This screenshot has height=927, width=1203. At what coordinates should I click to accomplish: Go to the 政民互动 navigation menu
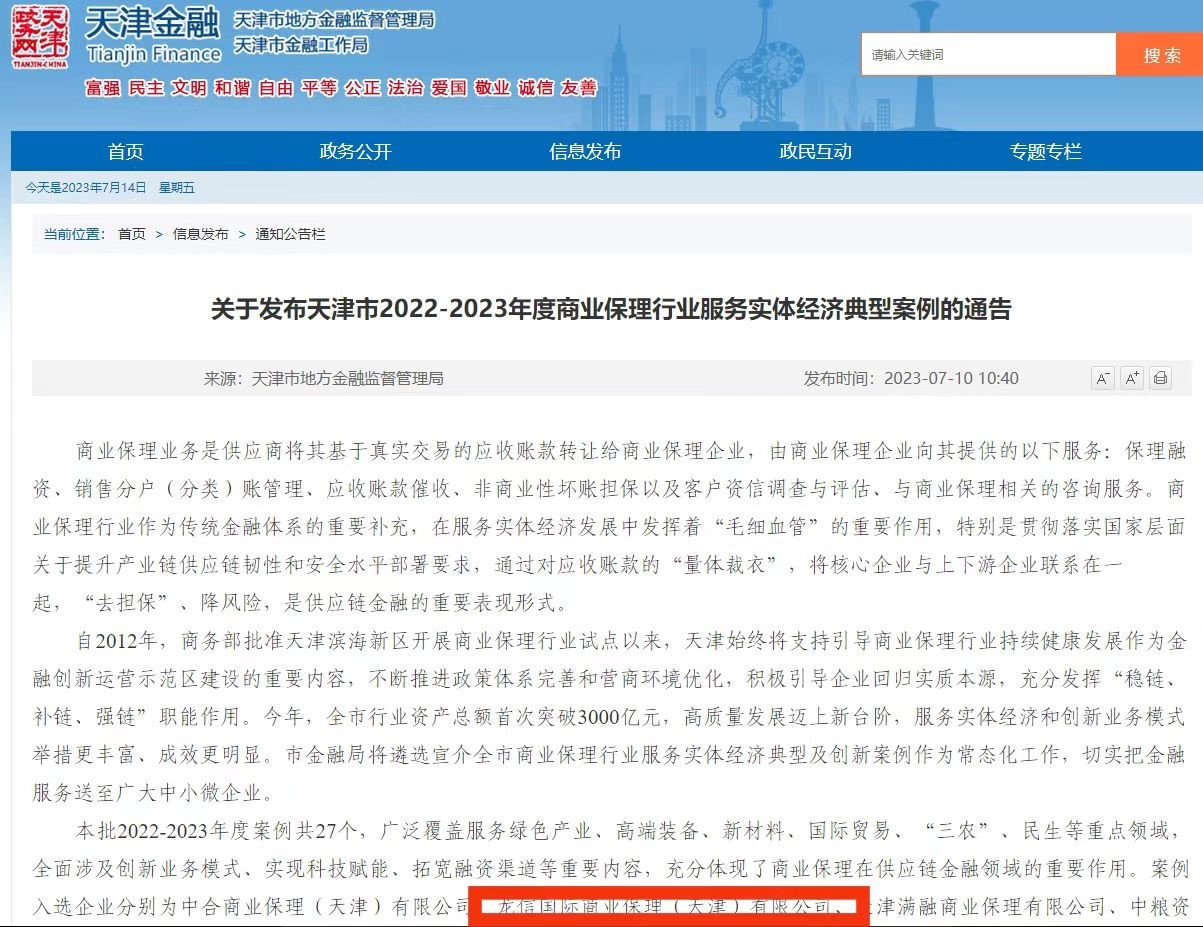[816, 151]
